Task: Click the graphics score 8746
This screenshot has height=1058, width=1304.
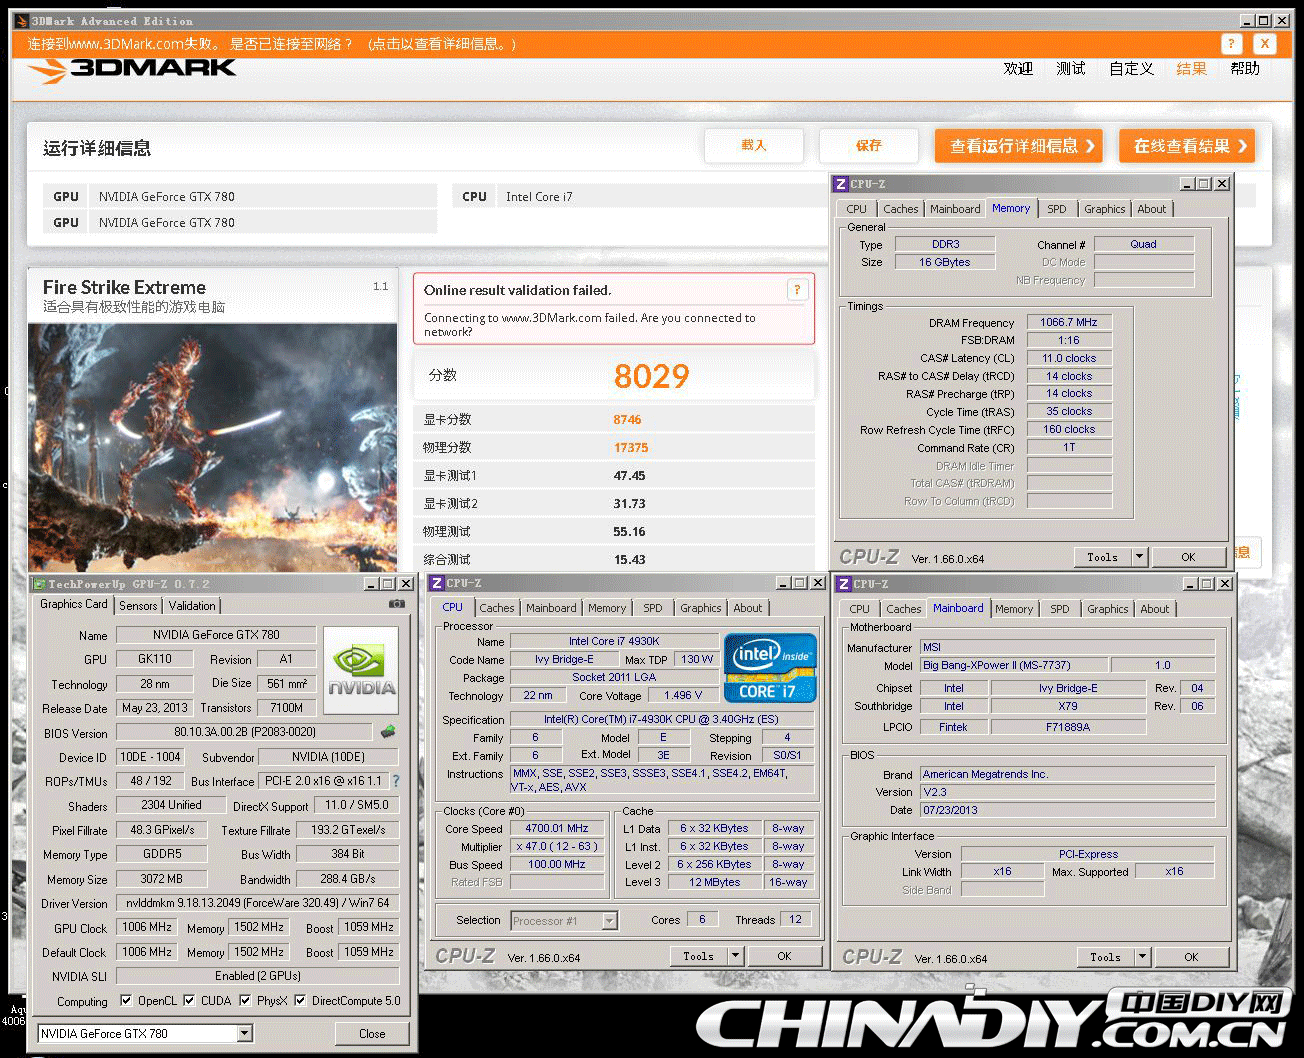Action: tap(628, 420)
